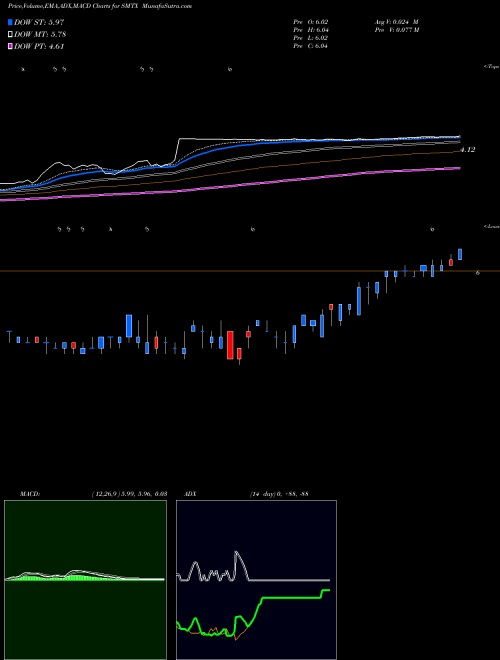Image resolution: width=500 pixels, height=660 pixels.
Task: Click the 'Pre V: 0.077 M' value
Action: click(x=396, y=30)
